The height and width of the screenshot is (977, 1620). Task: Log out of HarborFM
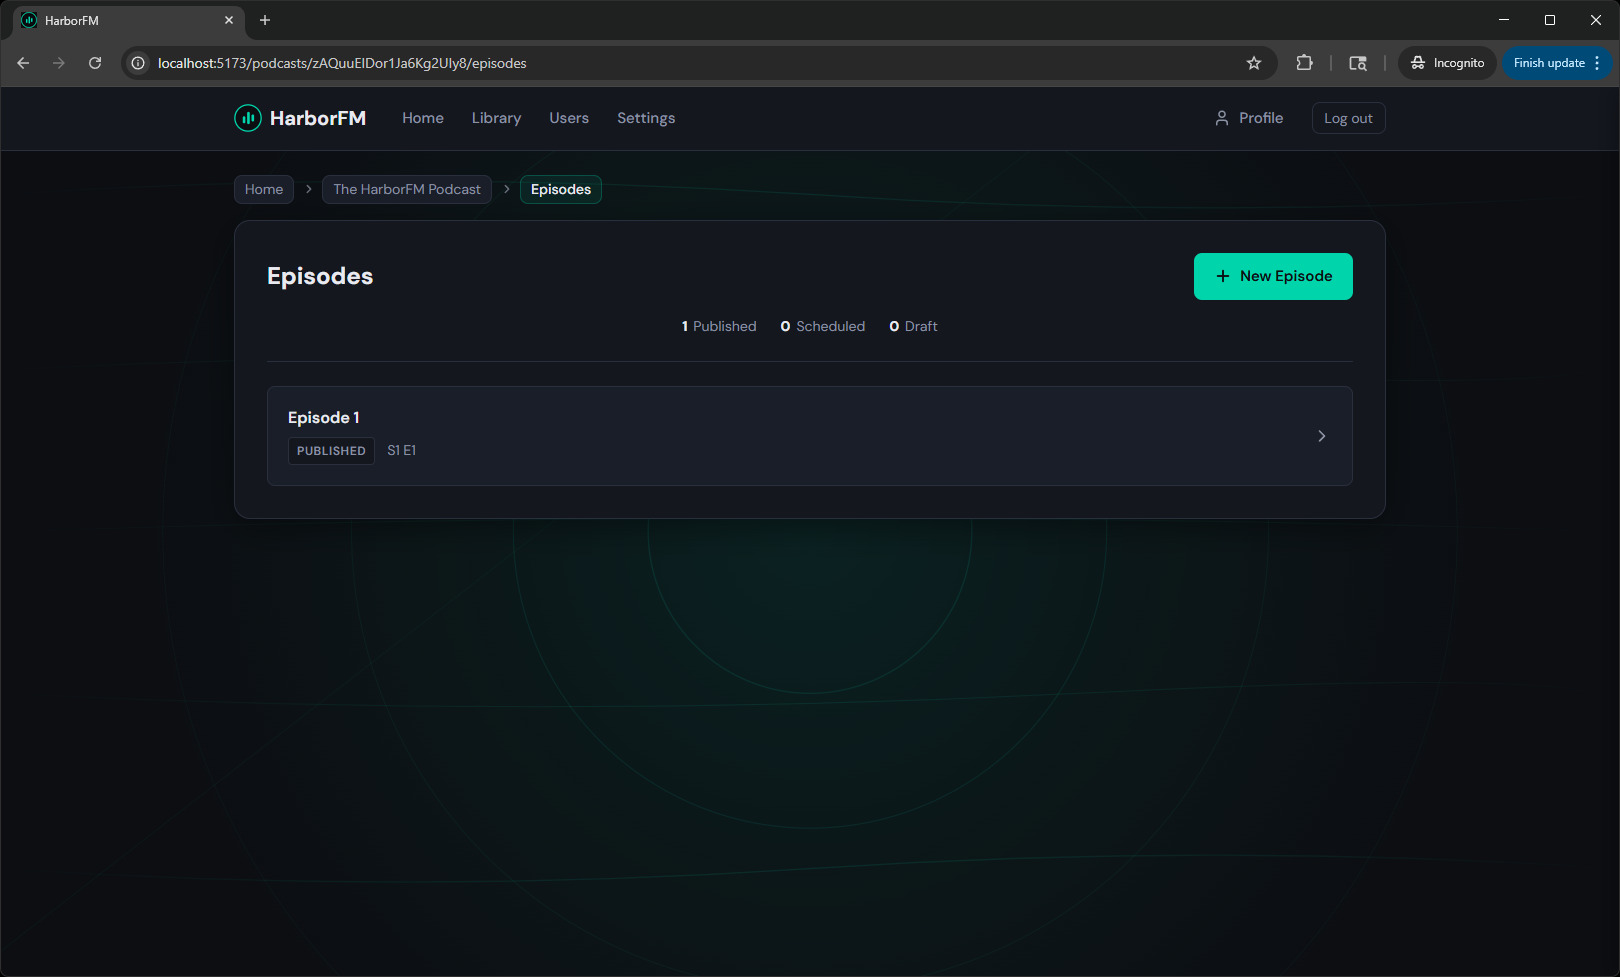[1347, 118]
